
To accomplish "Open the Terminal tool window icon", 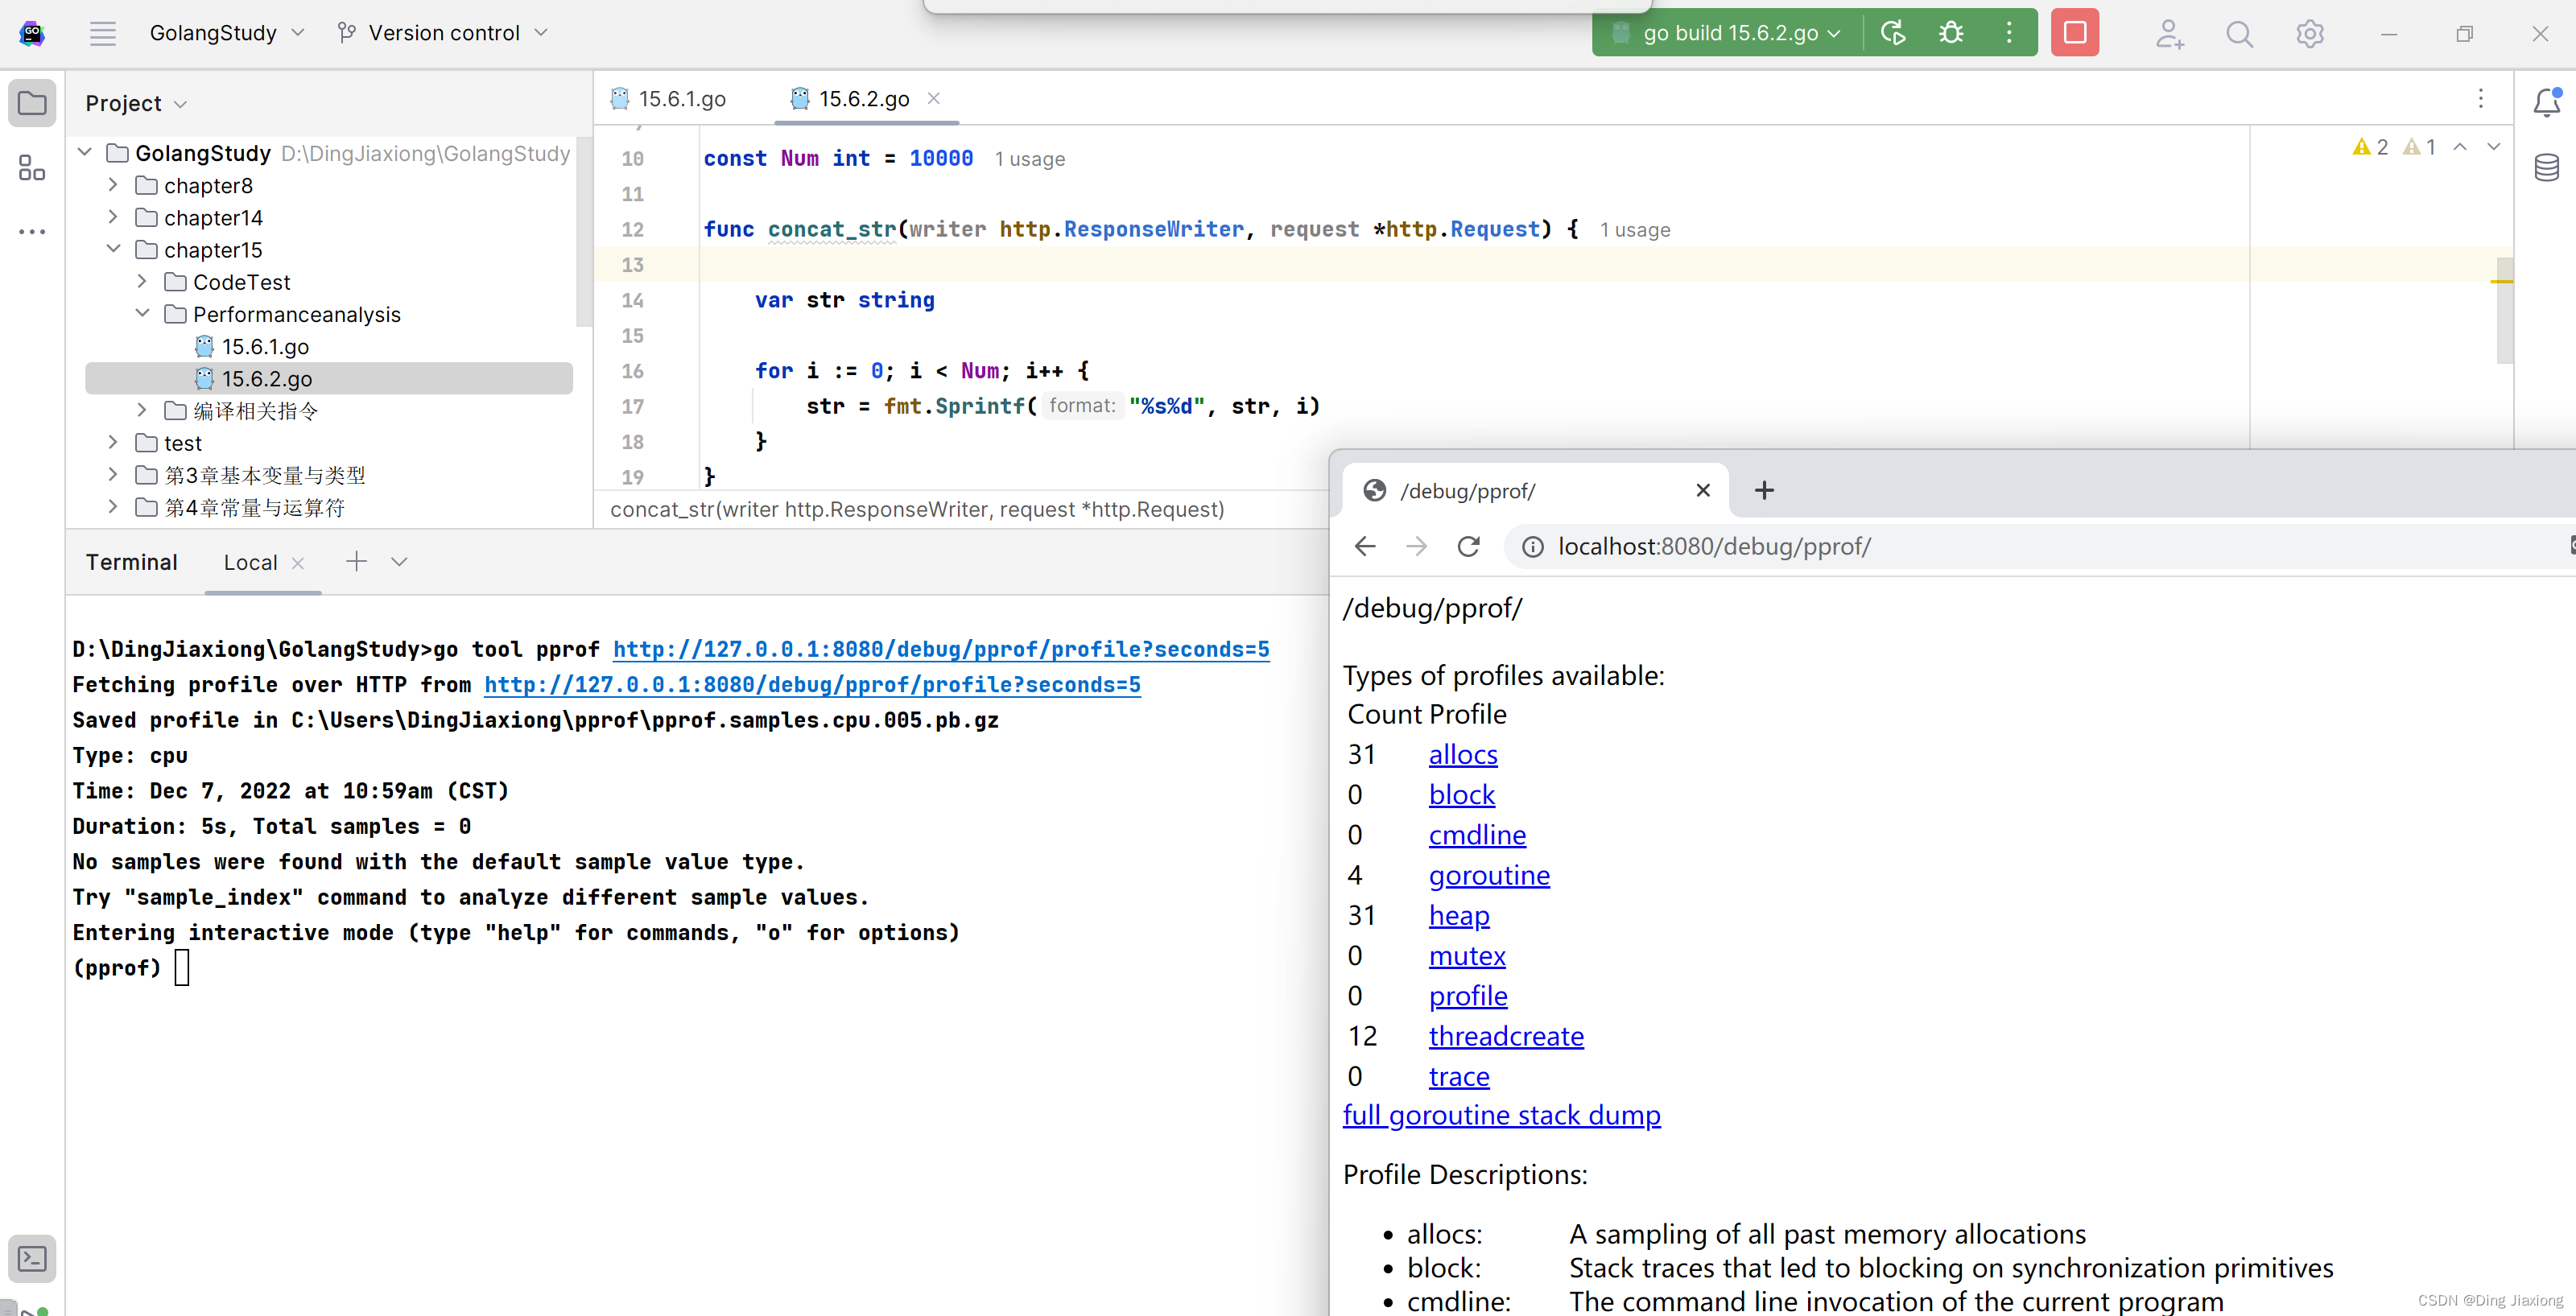I will point(32,1258).
